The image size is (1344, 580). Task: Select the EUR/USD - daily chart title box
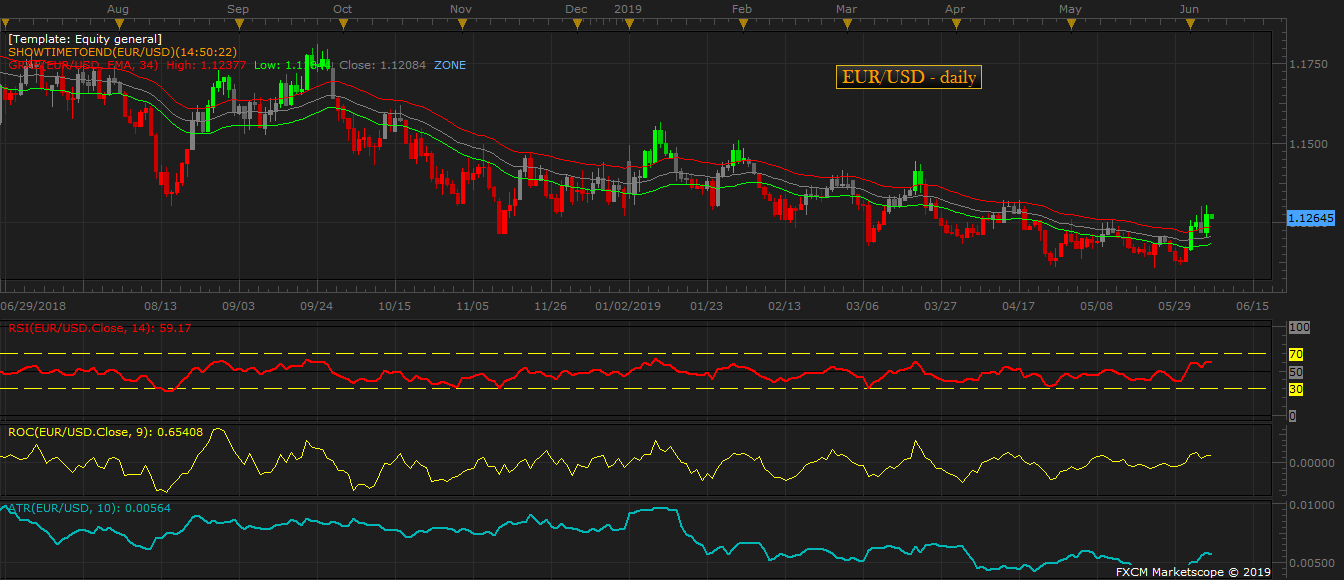point(908,77)
